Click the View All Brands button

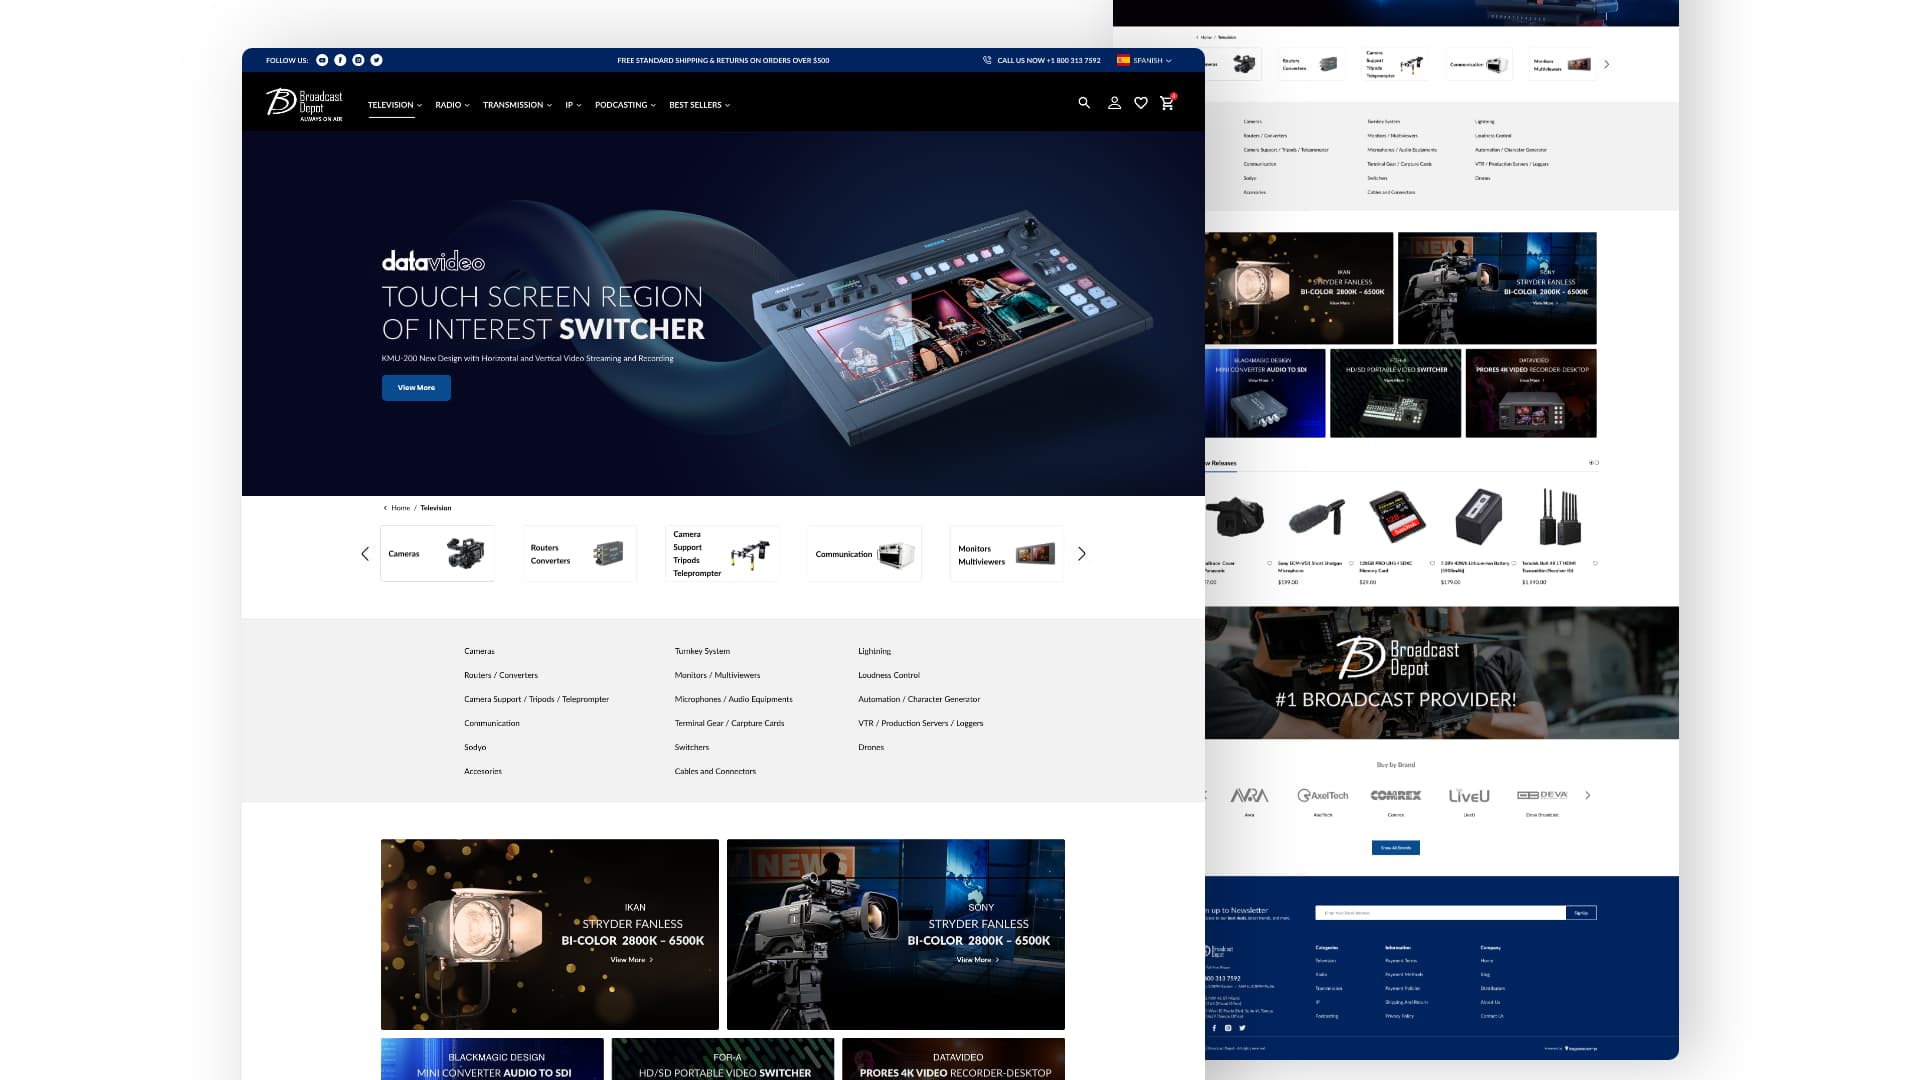(1396, 848)
